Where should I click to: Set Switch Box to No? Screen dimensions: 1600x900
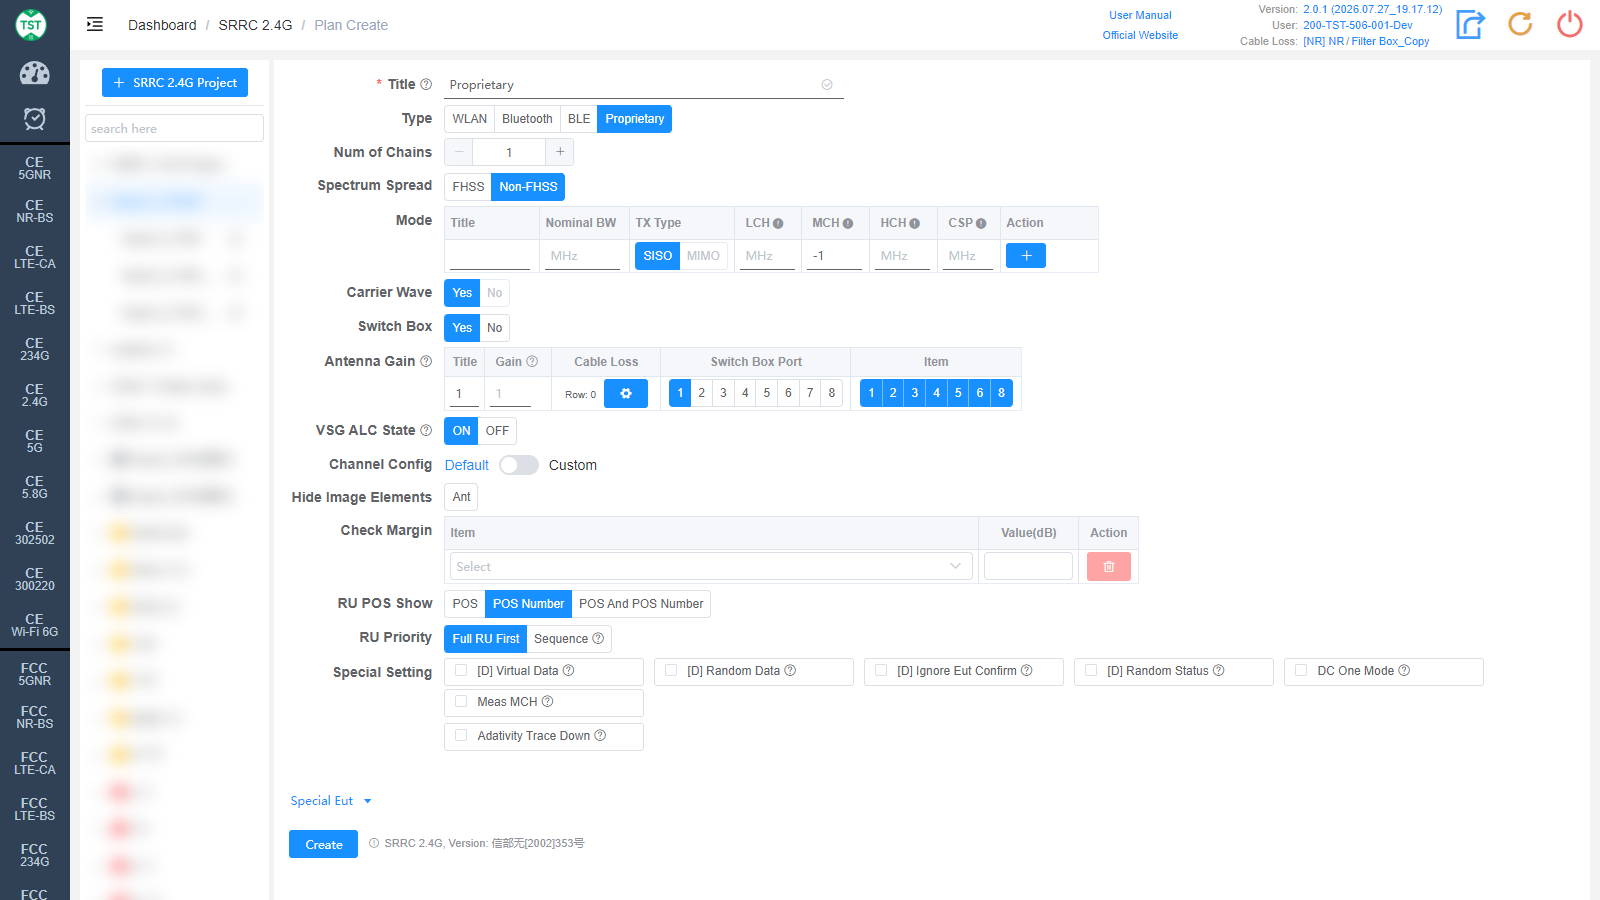point(495,328)
